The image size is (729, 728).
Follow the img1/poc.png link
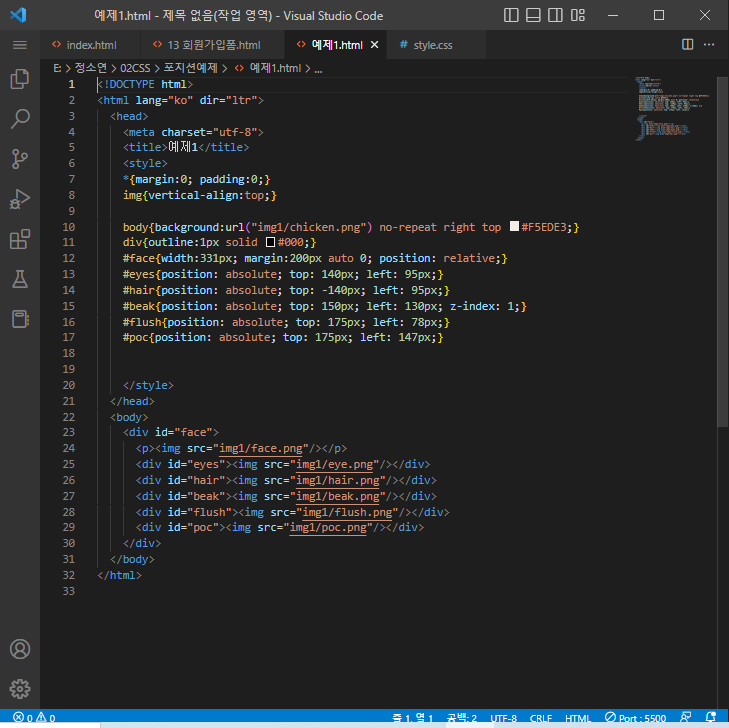pos(328,527)
